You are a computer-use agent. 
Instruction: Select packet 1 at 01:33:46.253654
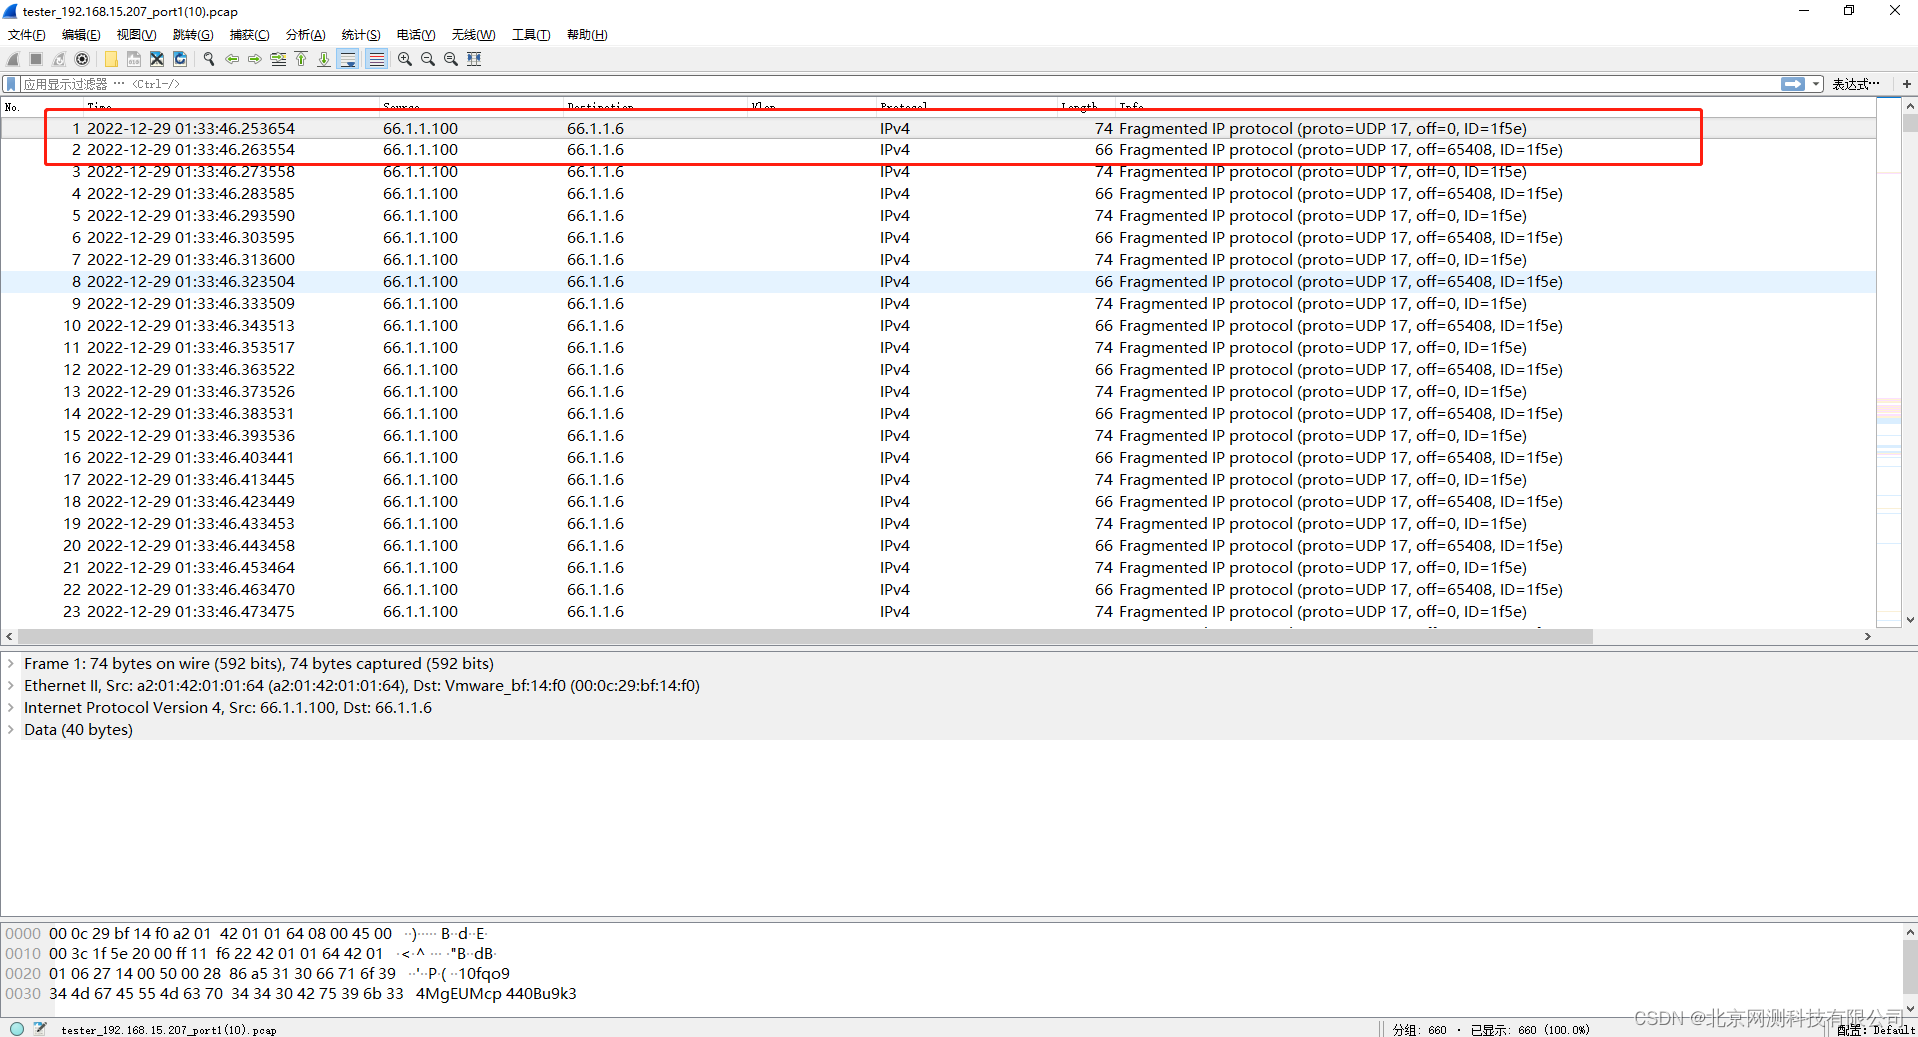tap(938, 128)
